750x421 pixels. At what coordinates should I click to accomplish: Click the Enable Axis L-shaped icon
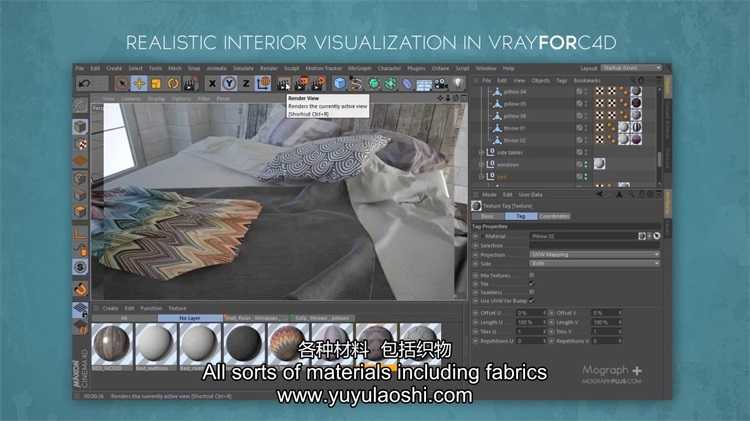[80, 233]
